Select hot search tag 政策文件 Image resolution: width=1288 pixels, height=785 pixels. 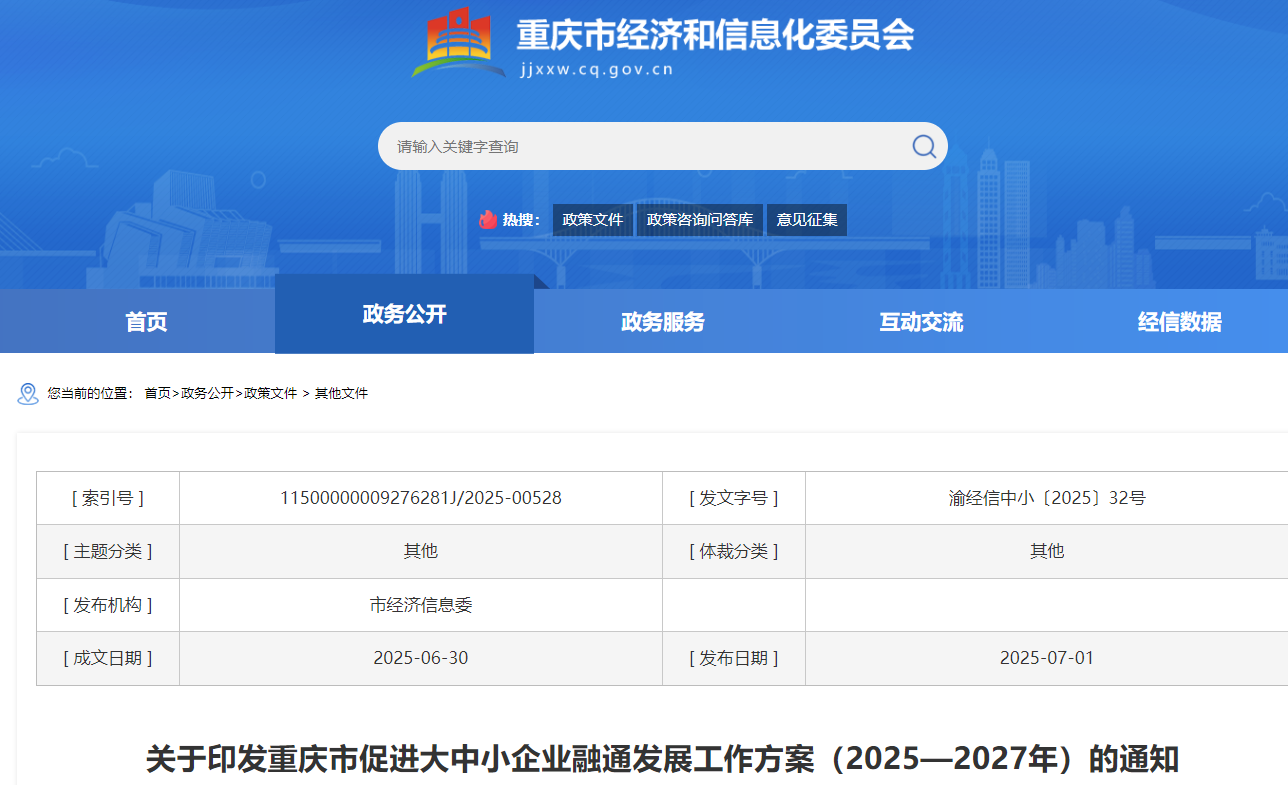[592, 220]
